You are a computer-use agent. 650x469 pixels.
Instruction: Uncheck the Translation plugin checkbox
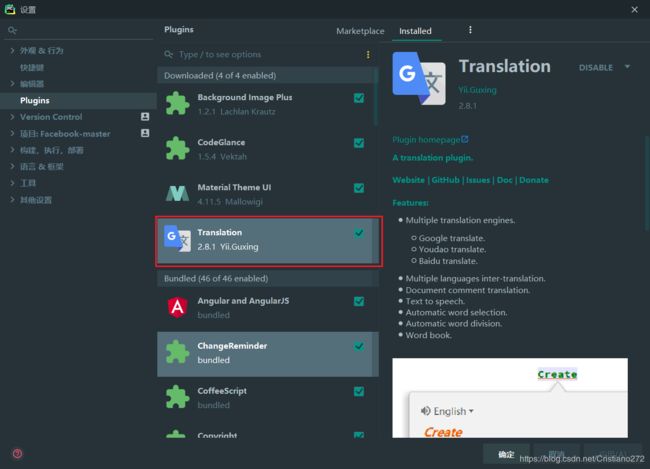359,233
